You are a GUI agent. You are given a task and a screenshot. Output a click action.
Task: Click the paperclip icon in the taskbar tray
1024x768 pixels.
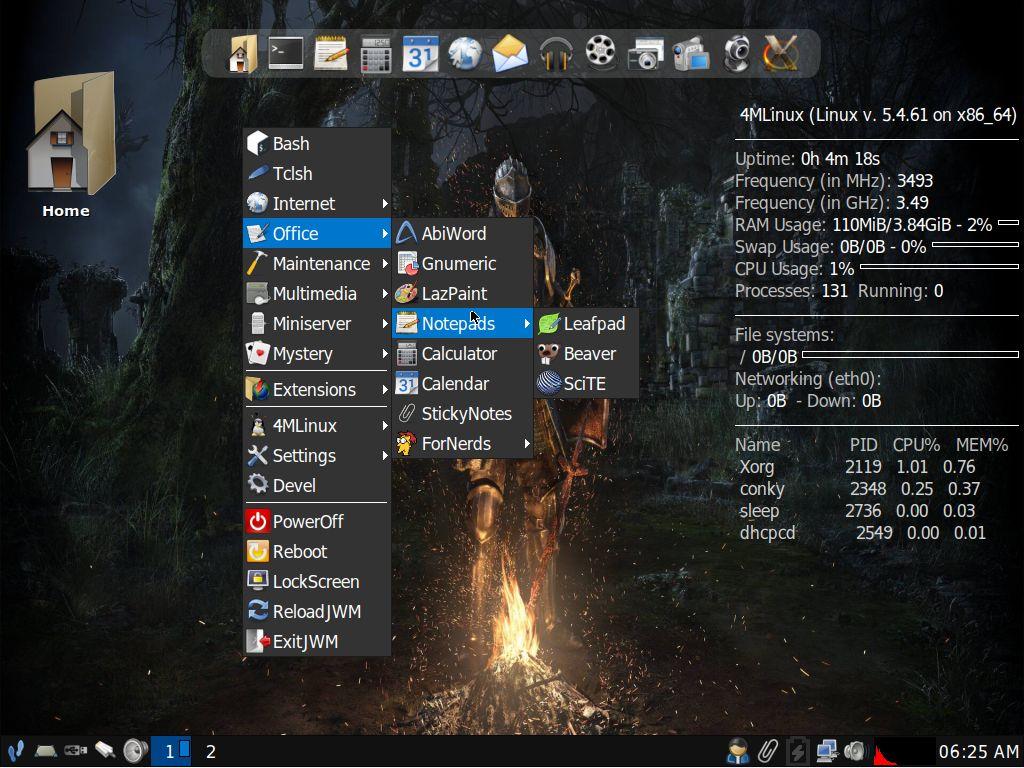(x=768, y=751)
